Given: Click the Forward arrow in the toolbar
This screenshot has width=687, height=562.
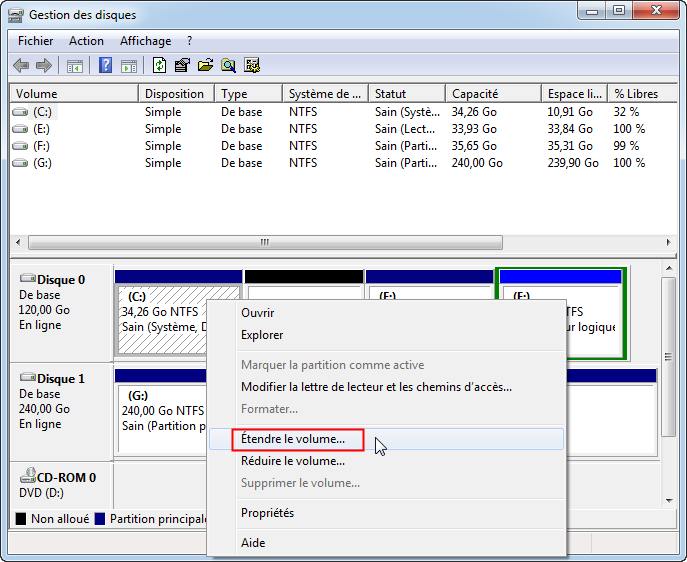Looking at the screenshot, I should [44, 66].
